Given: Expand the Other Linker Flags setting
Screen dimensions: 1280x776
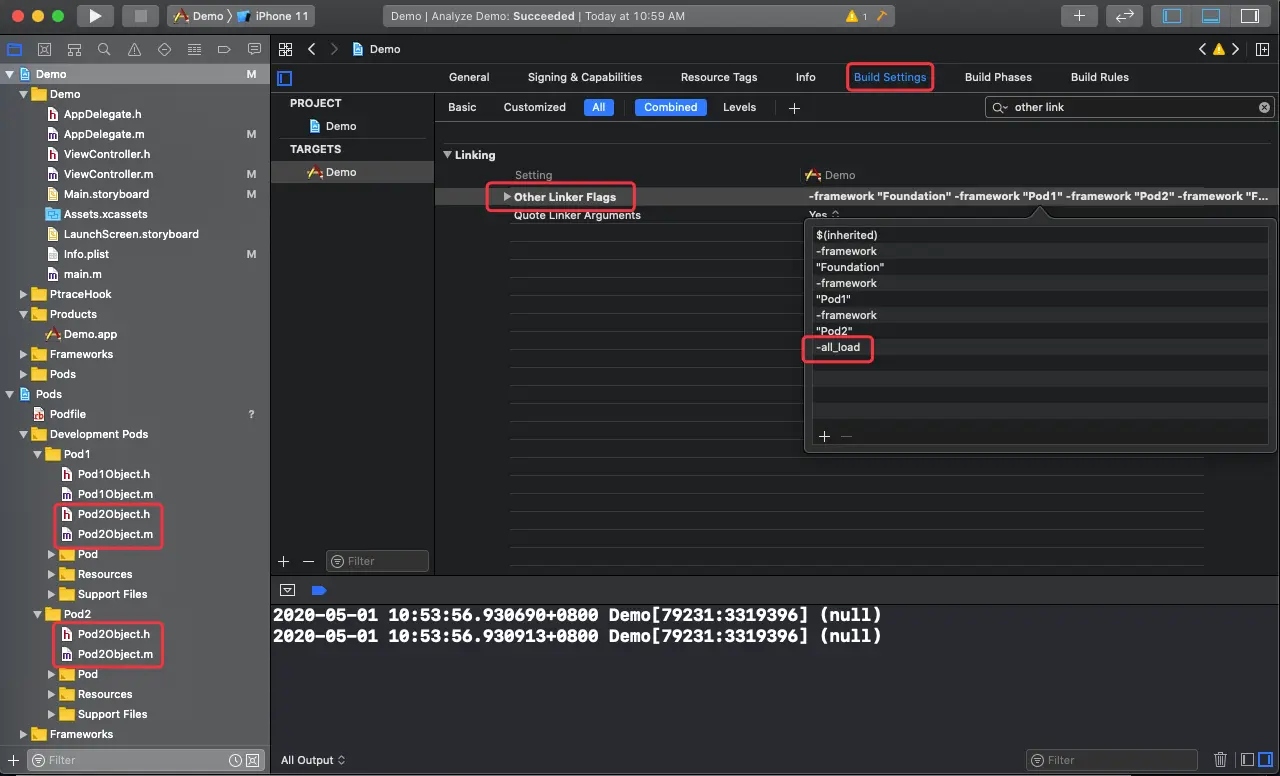Looking at the screenshot, I should click(507, 197).
